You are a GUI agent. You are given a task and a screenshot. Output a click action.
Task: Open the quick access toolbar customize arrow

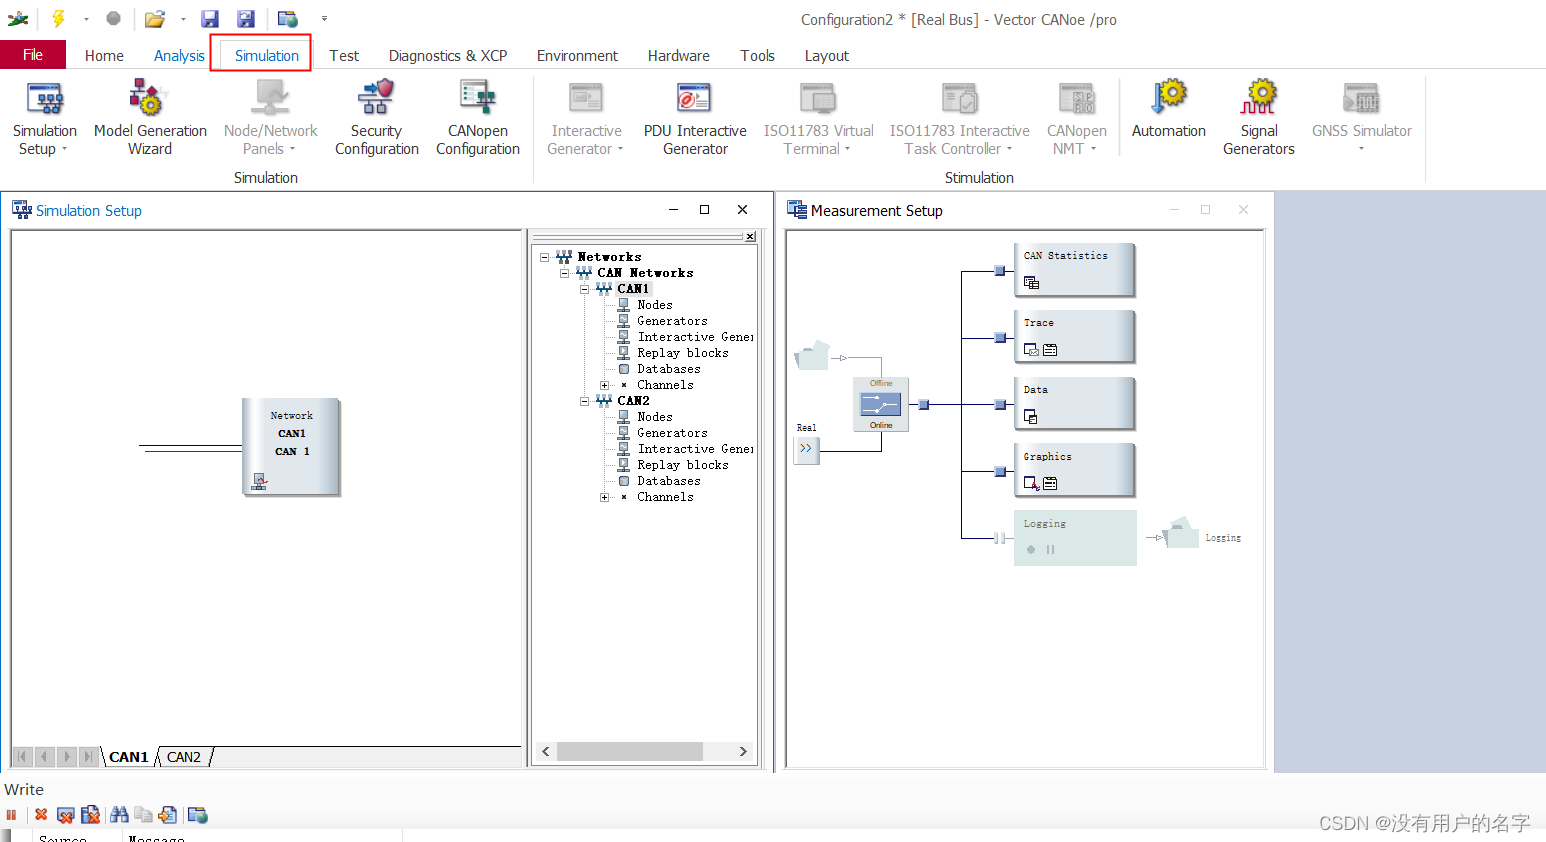coord(324,18)
